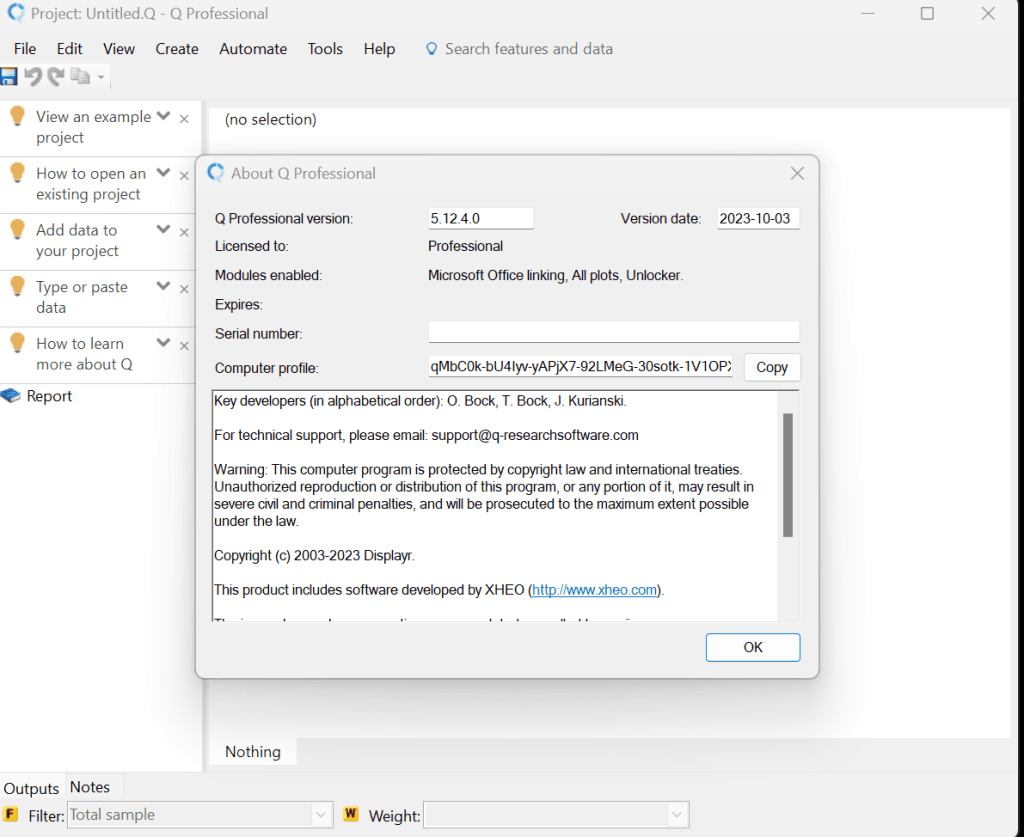Viewport: 1024px width, 837px height.
Task: Switch to the Notes tab
Action: point(89,787)
